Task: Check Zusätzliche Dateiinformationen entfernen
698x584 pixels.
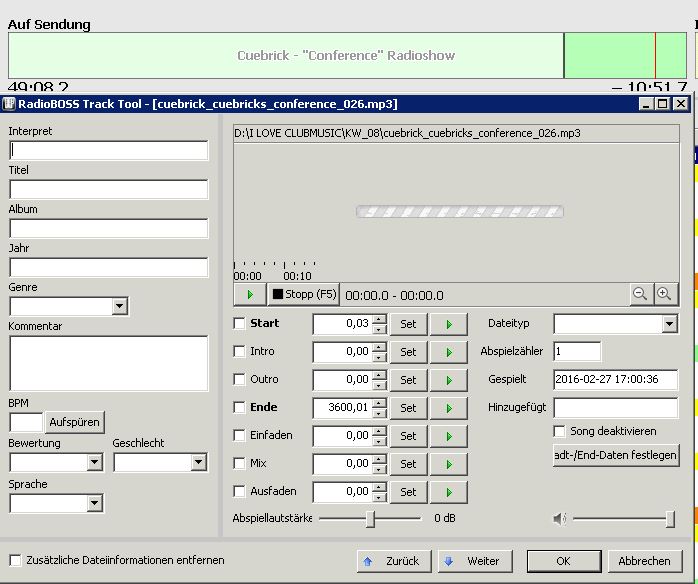Action: [16, 560]
